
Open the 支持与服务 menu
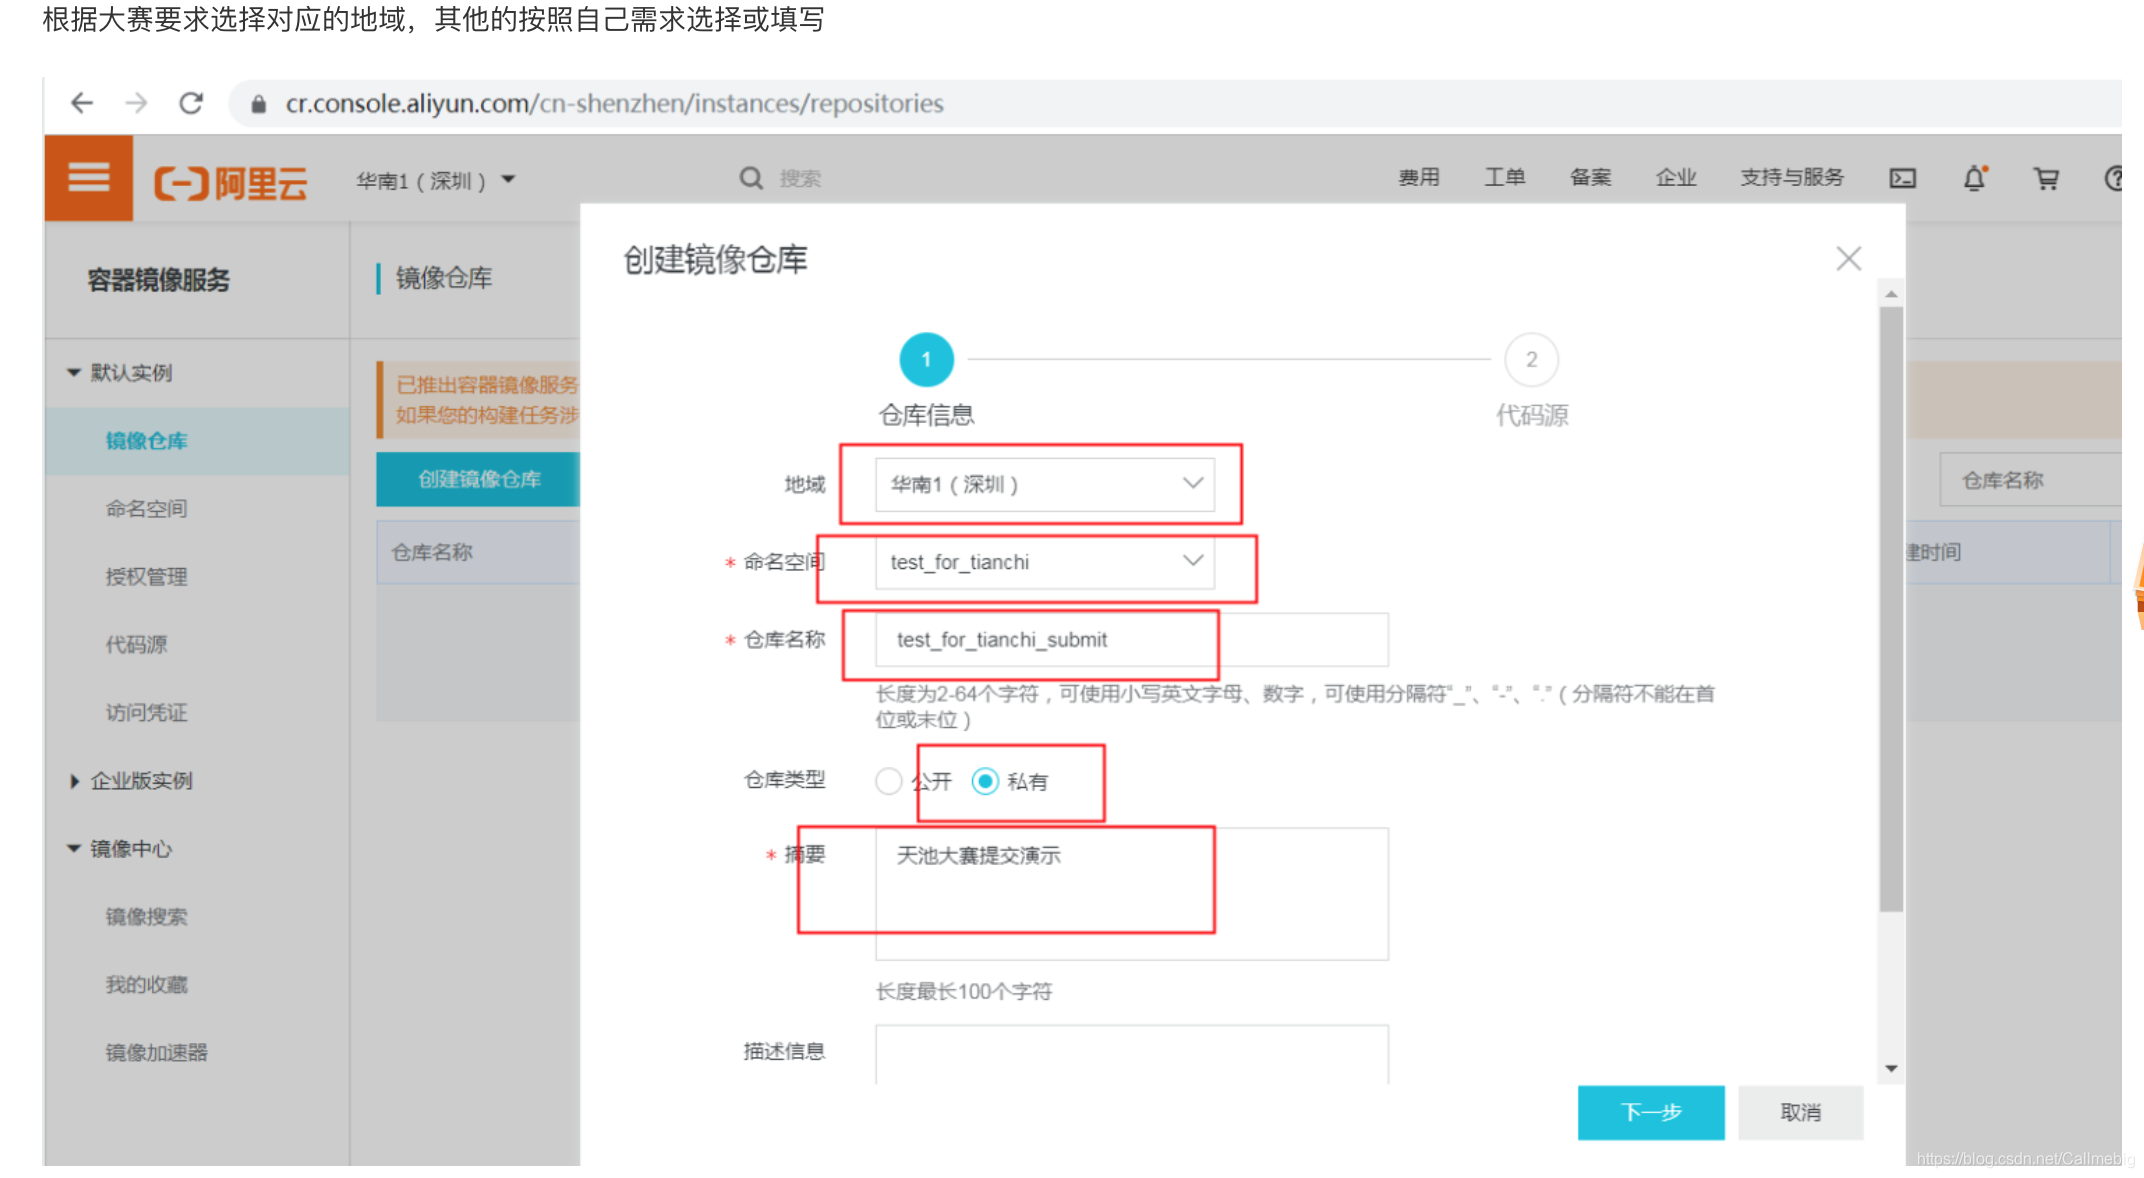tap(1791, 177)
